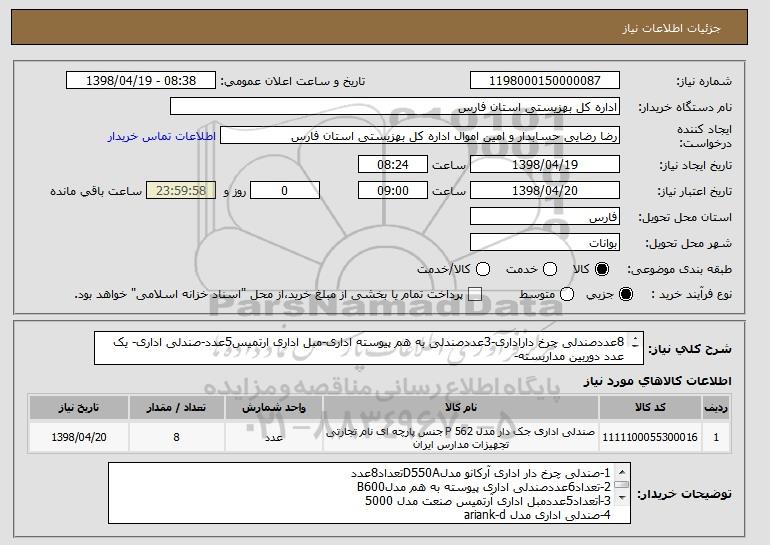Click the scroll-up arrow in buyer notes
This screenshot has width=770, height=545.
pyautogui.click(x=622, y=472)
